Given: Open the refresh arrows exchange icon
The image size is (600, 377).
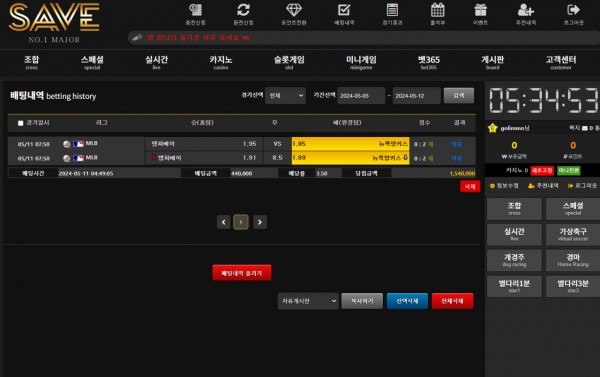Looking at the screenshot, I should pos(243,10).
